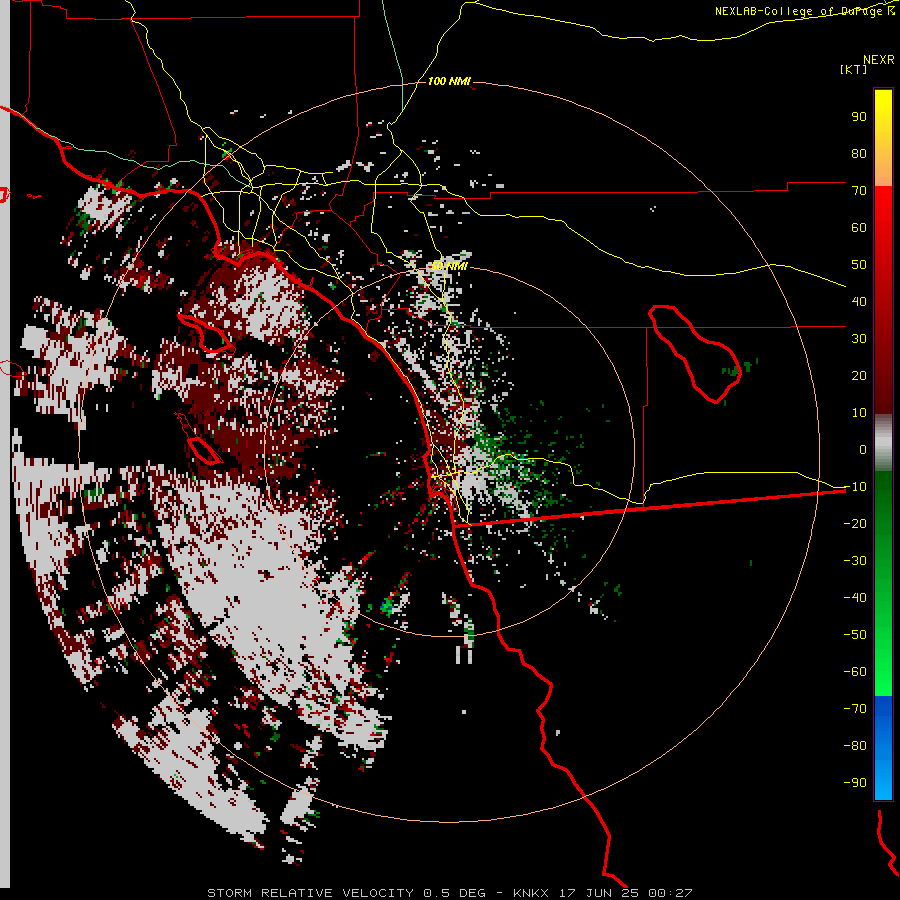Click the NEXR label above color scale

coord(879,60)
